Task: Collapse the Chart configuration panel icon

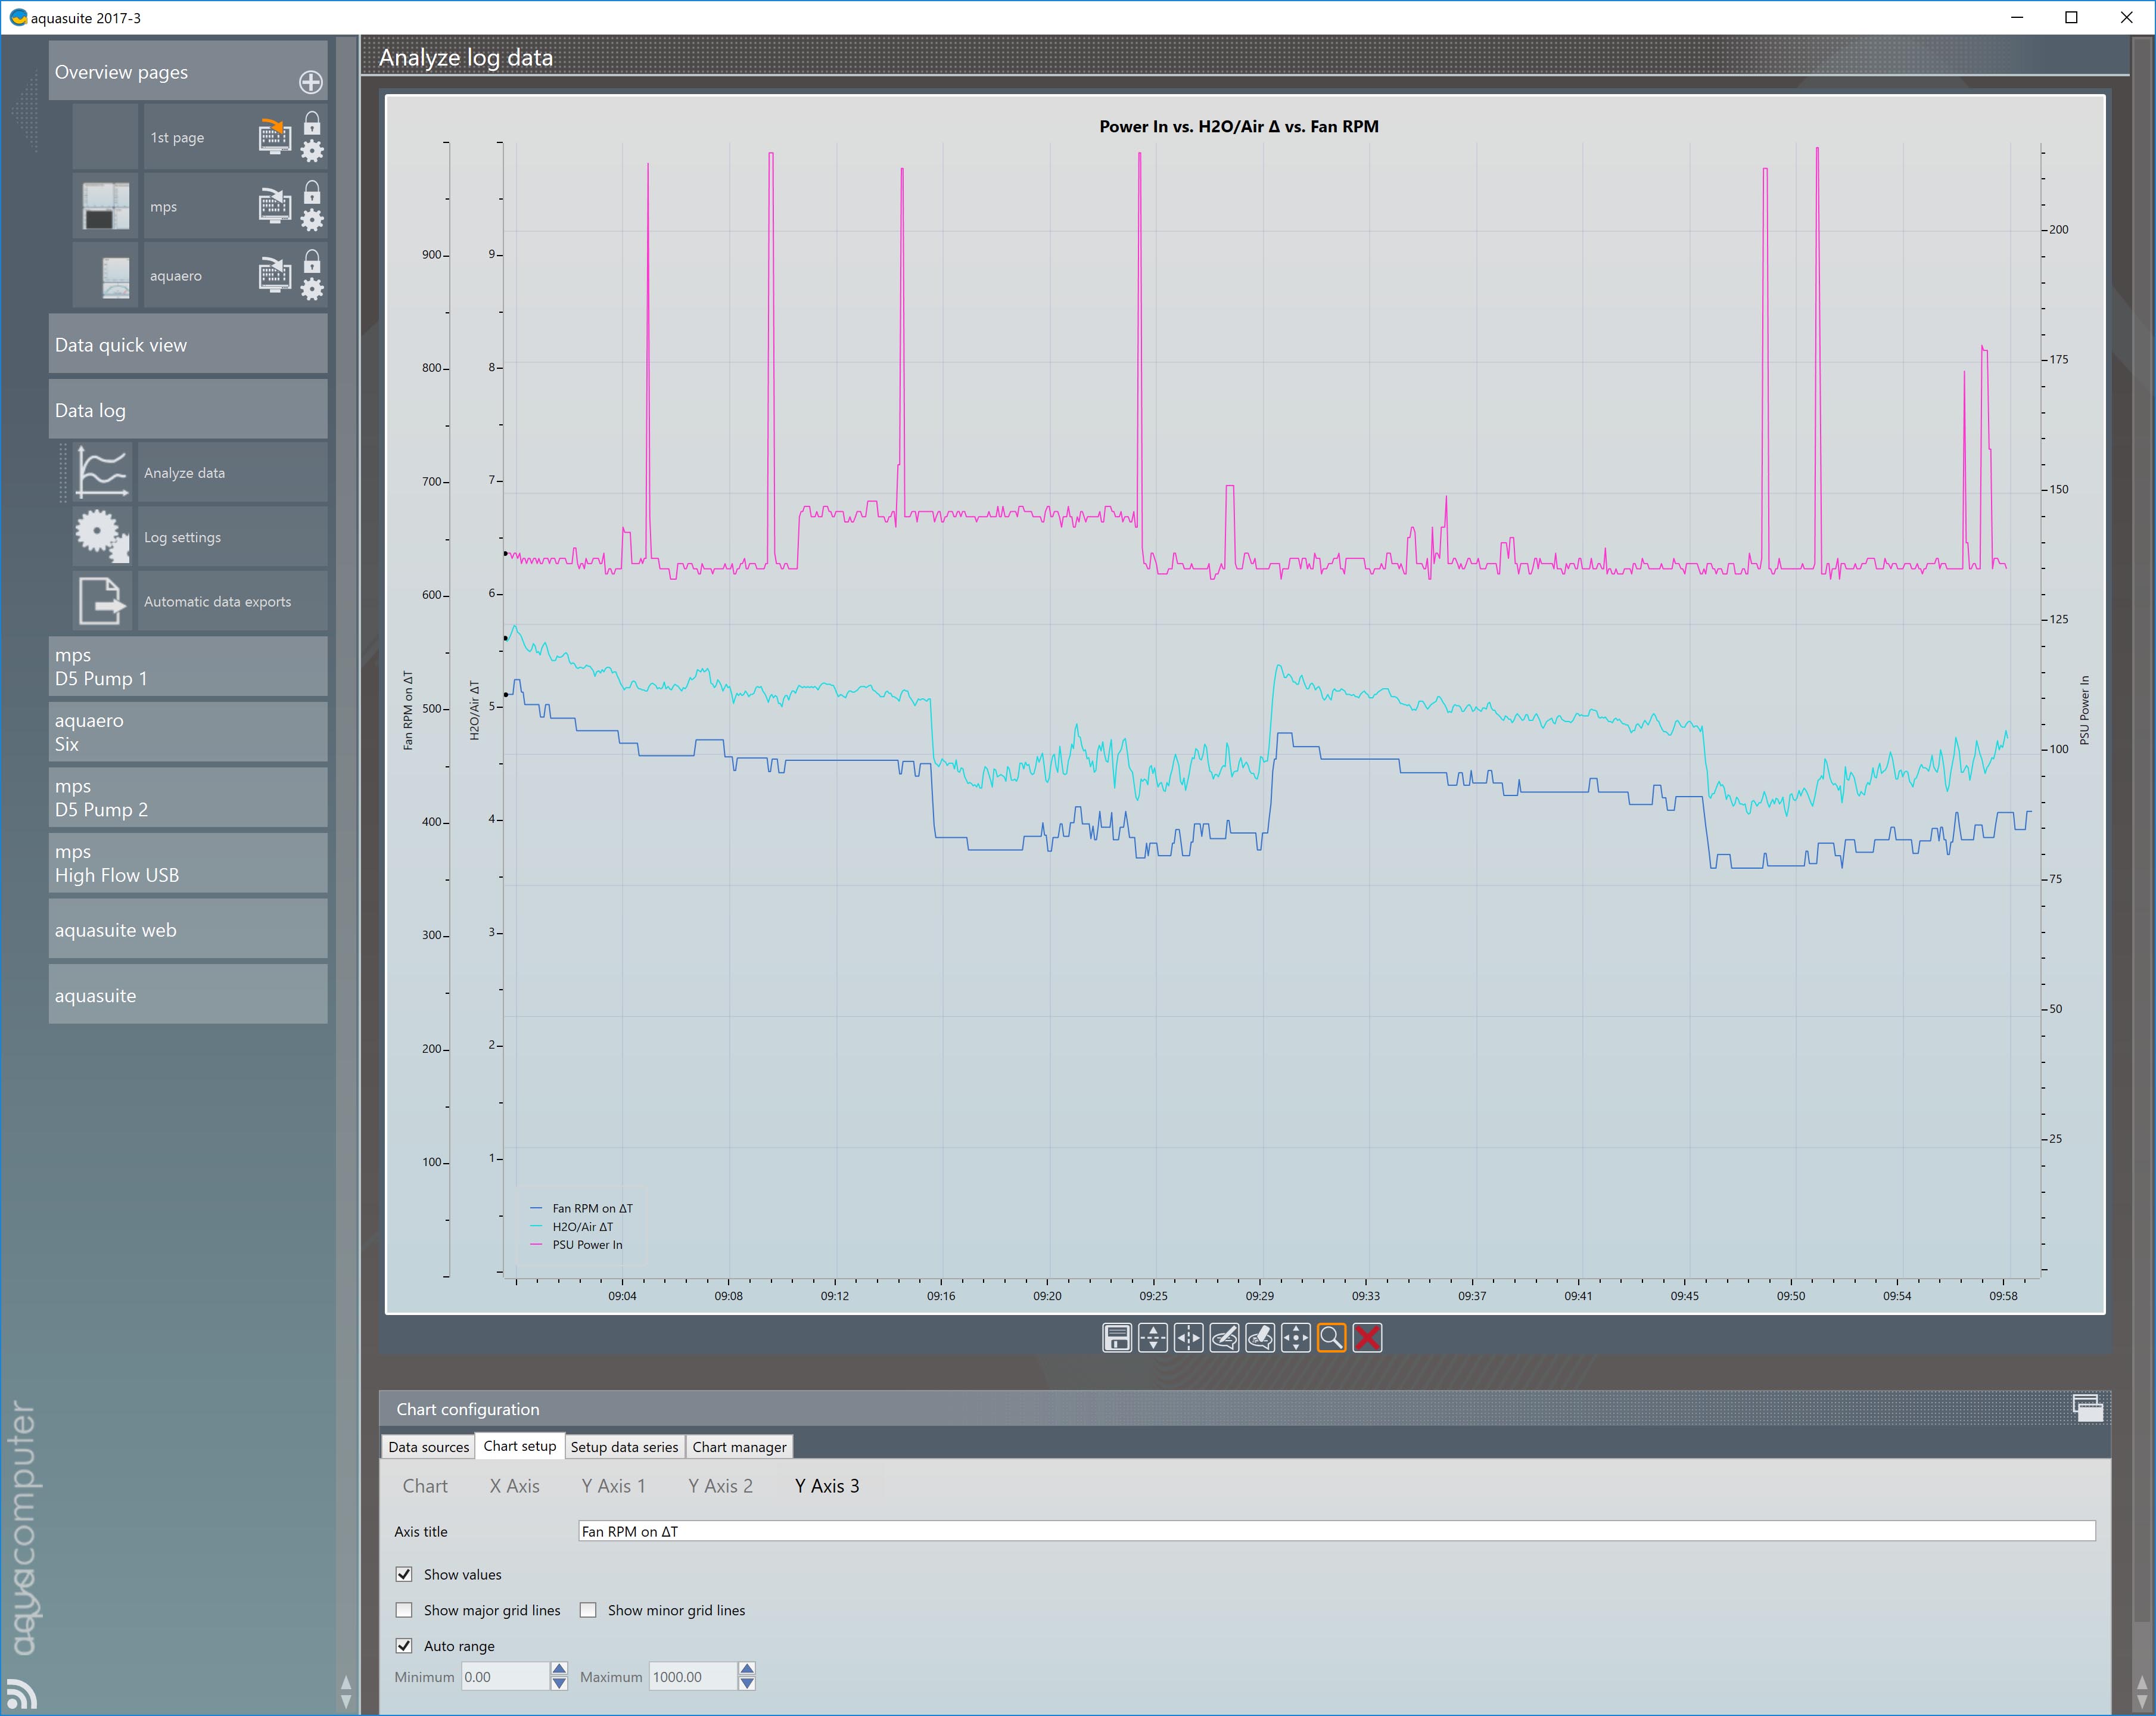Action: click(x=2087, y=1408)
